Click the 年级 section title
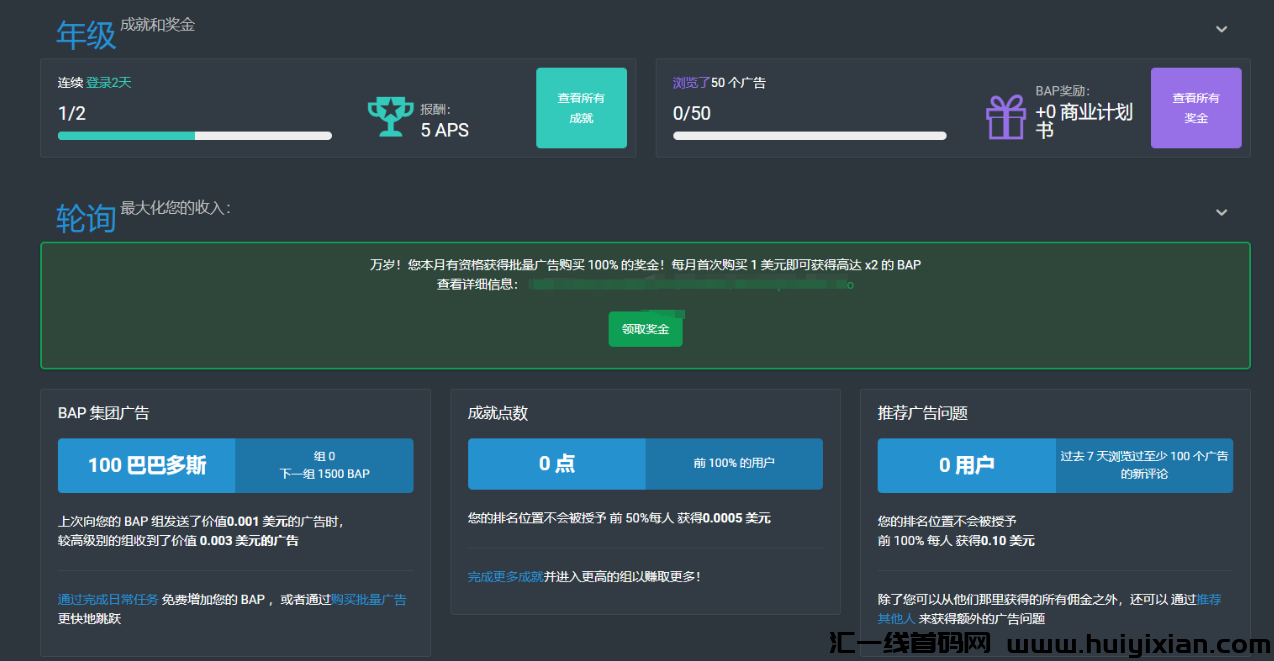This screenshot has height=661, width=1274. point(86,33)
